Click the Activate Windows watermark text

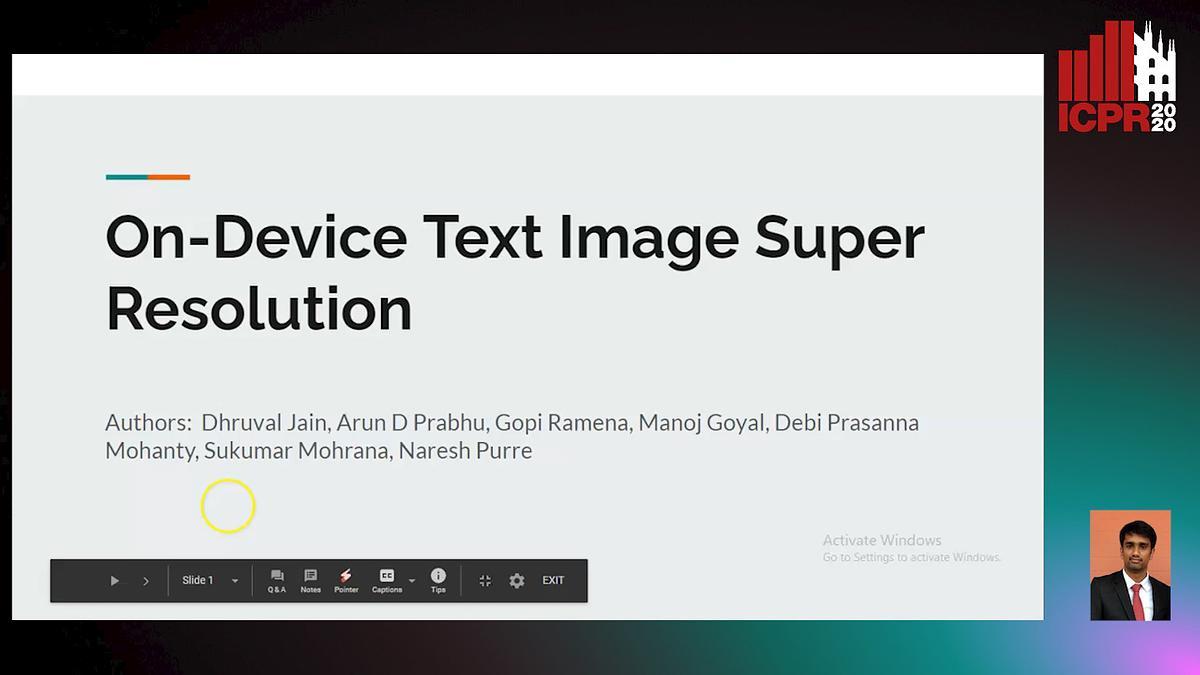[x=882, y=541]
